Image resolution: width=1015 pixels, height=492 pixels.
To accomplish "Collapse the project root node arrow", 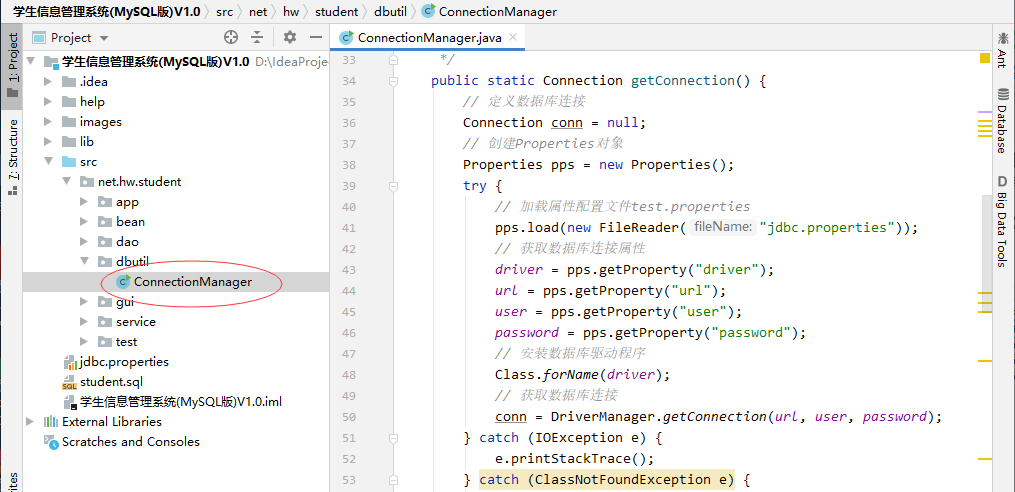I will point(30,62).
